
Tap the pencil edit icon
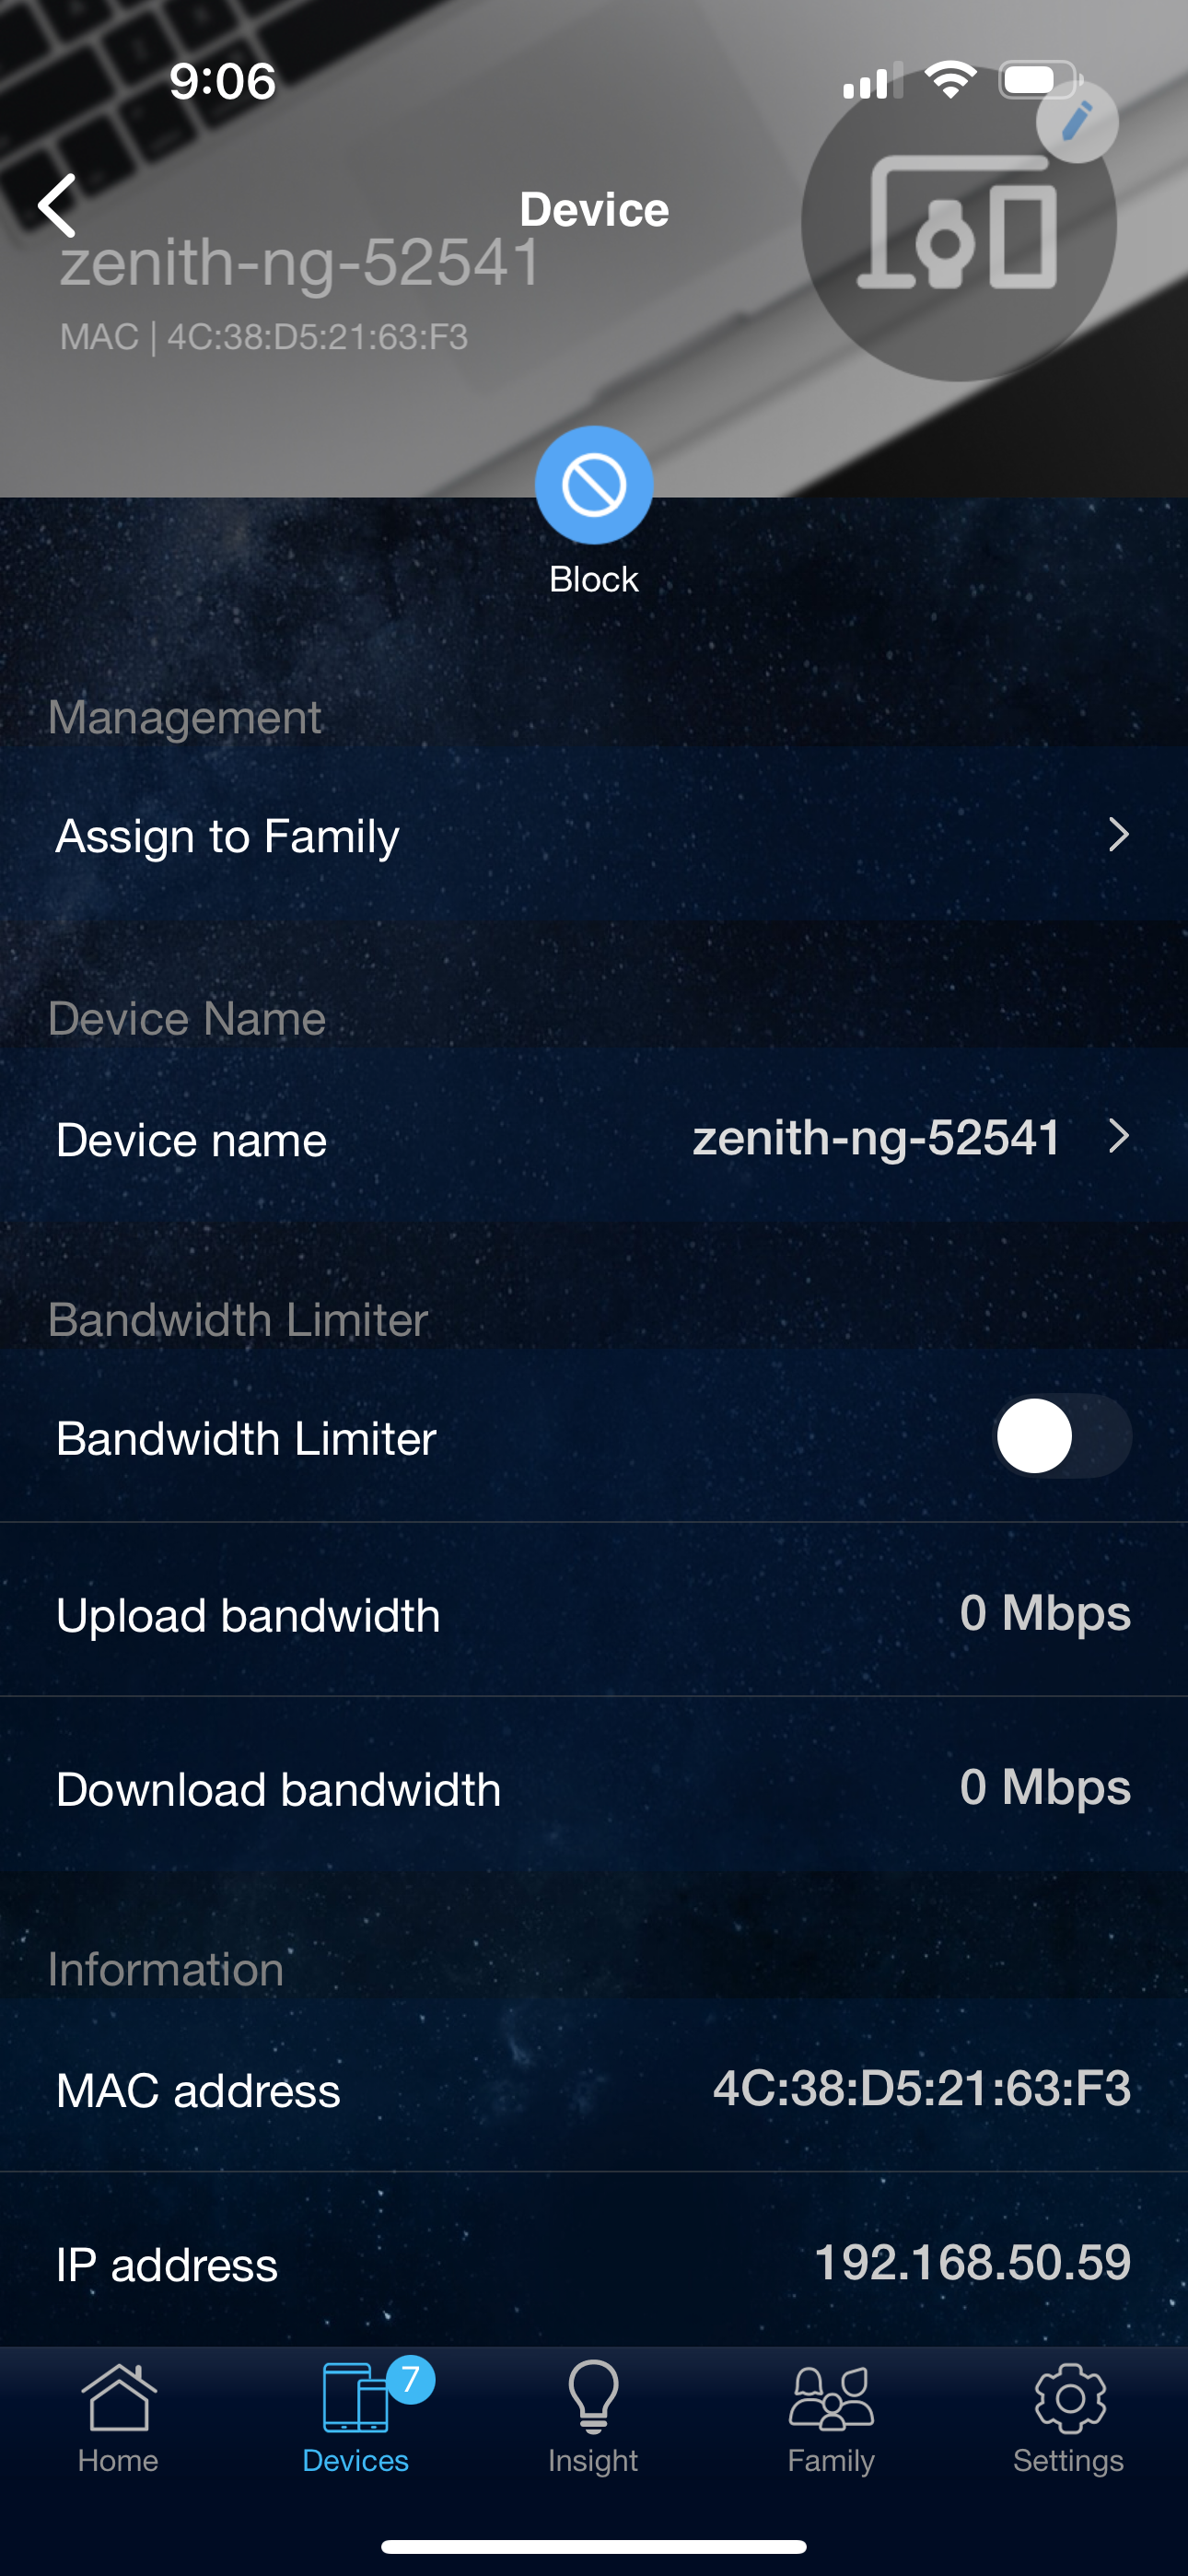[x=1076, y=122]
